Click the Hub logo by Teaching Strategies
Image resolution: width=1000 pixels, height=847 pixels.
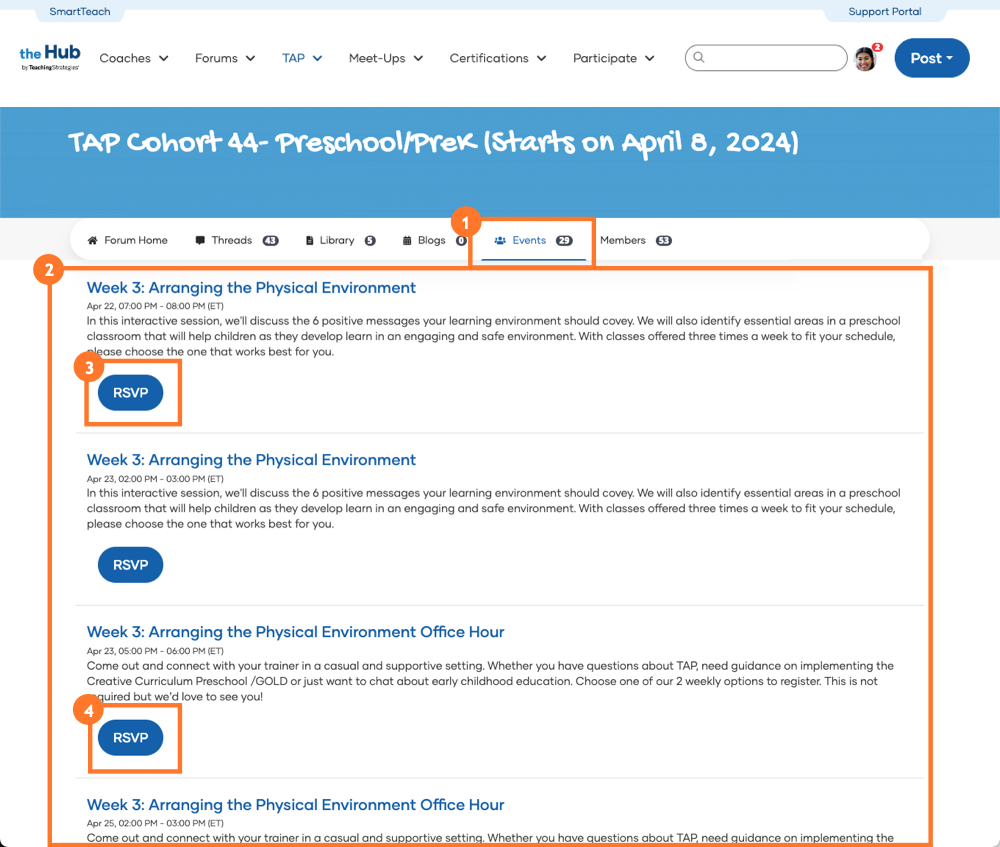pos(50,58)
